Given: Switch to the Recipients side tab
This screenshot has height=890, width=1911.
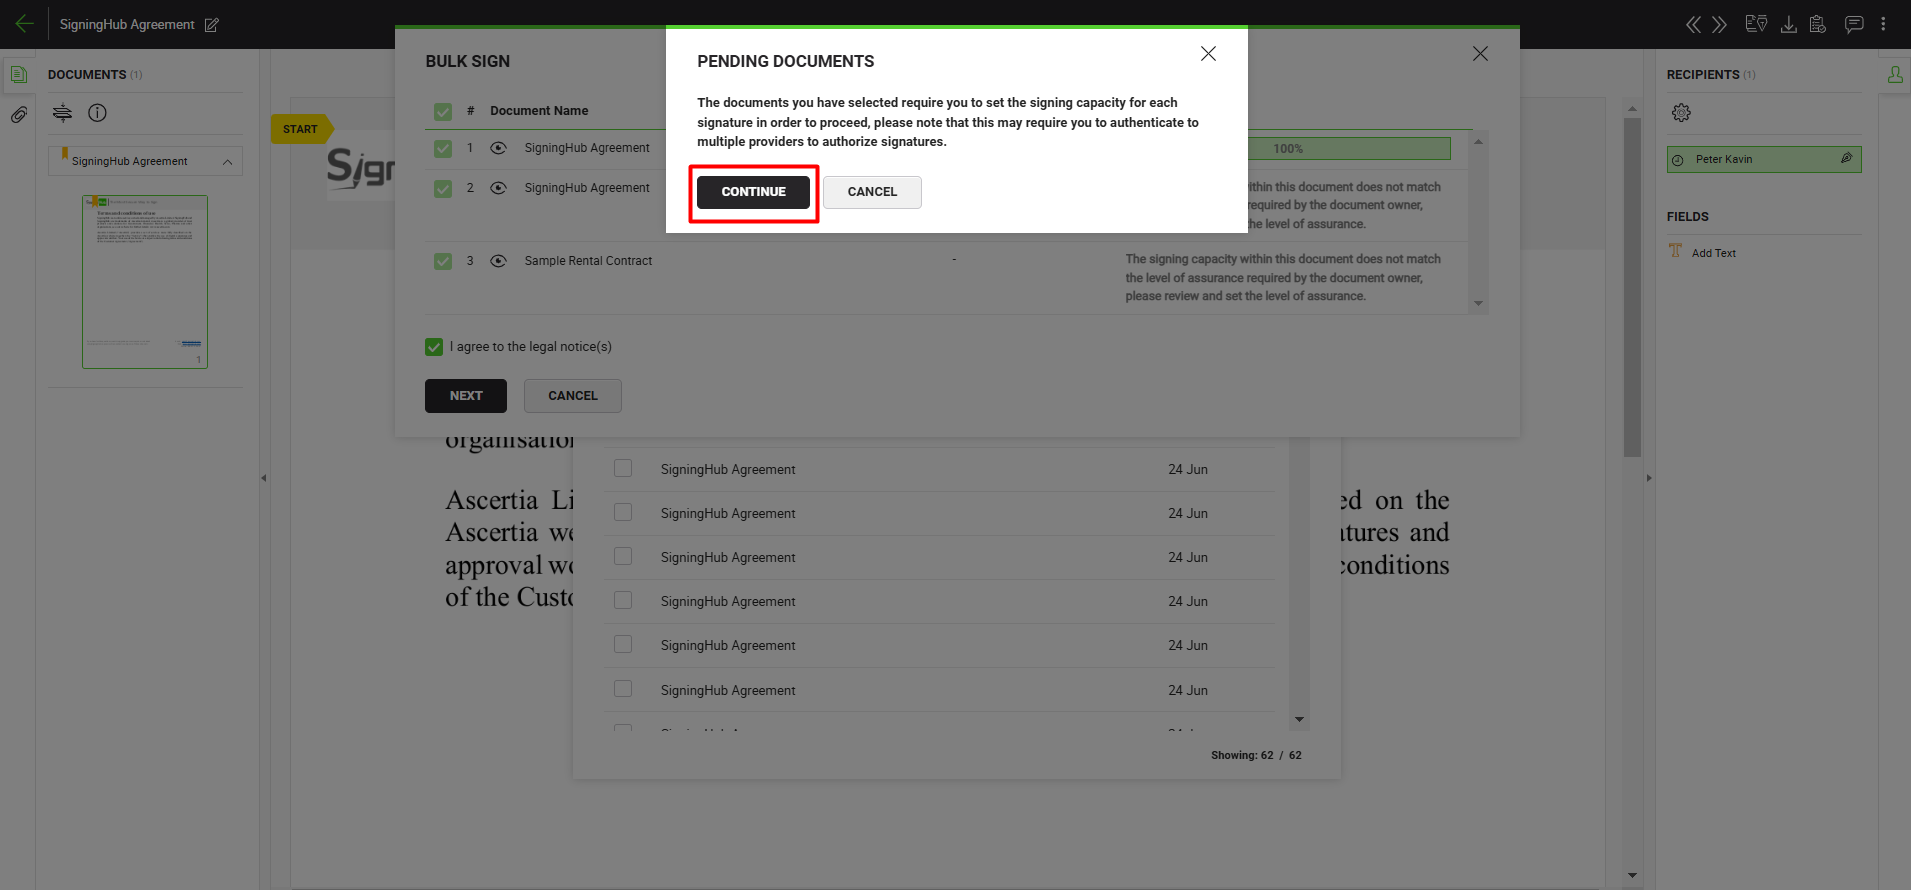Looking at the screenshot, I should (x=1894, y=75).
